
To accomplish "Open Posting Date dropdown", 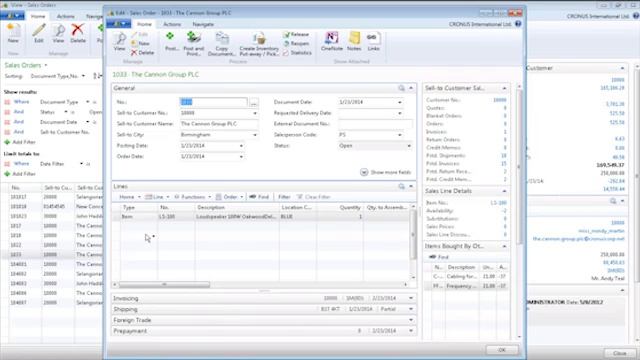I will click(241, 146).
